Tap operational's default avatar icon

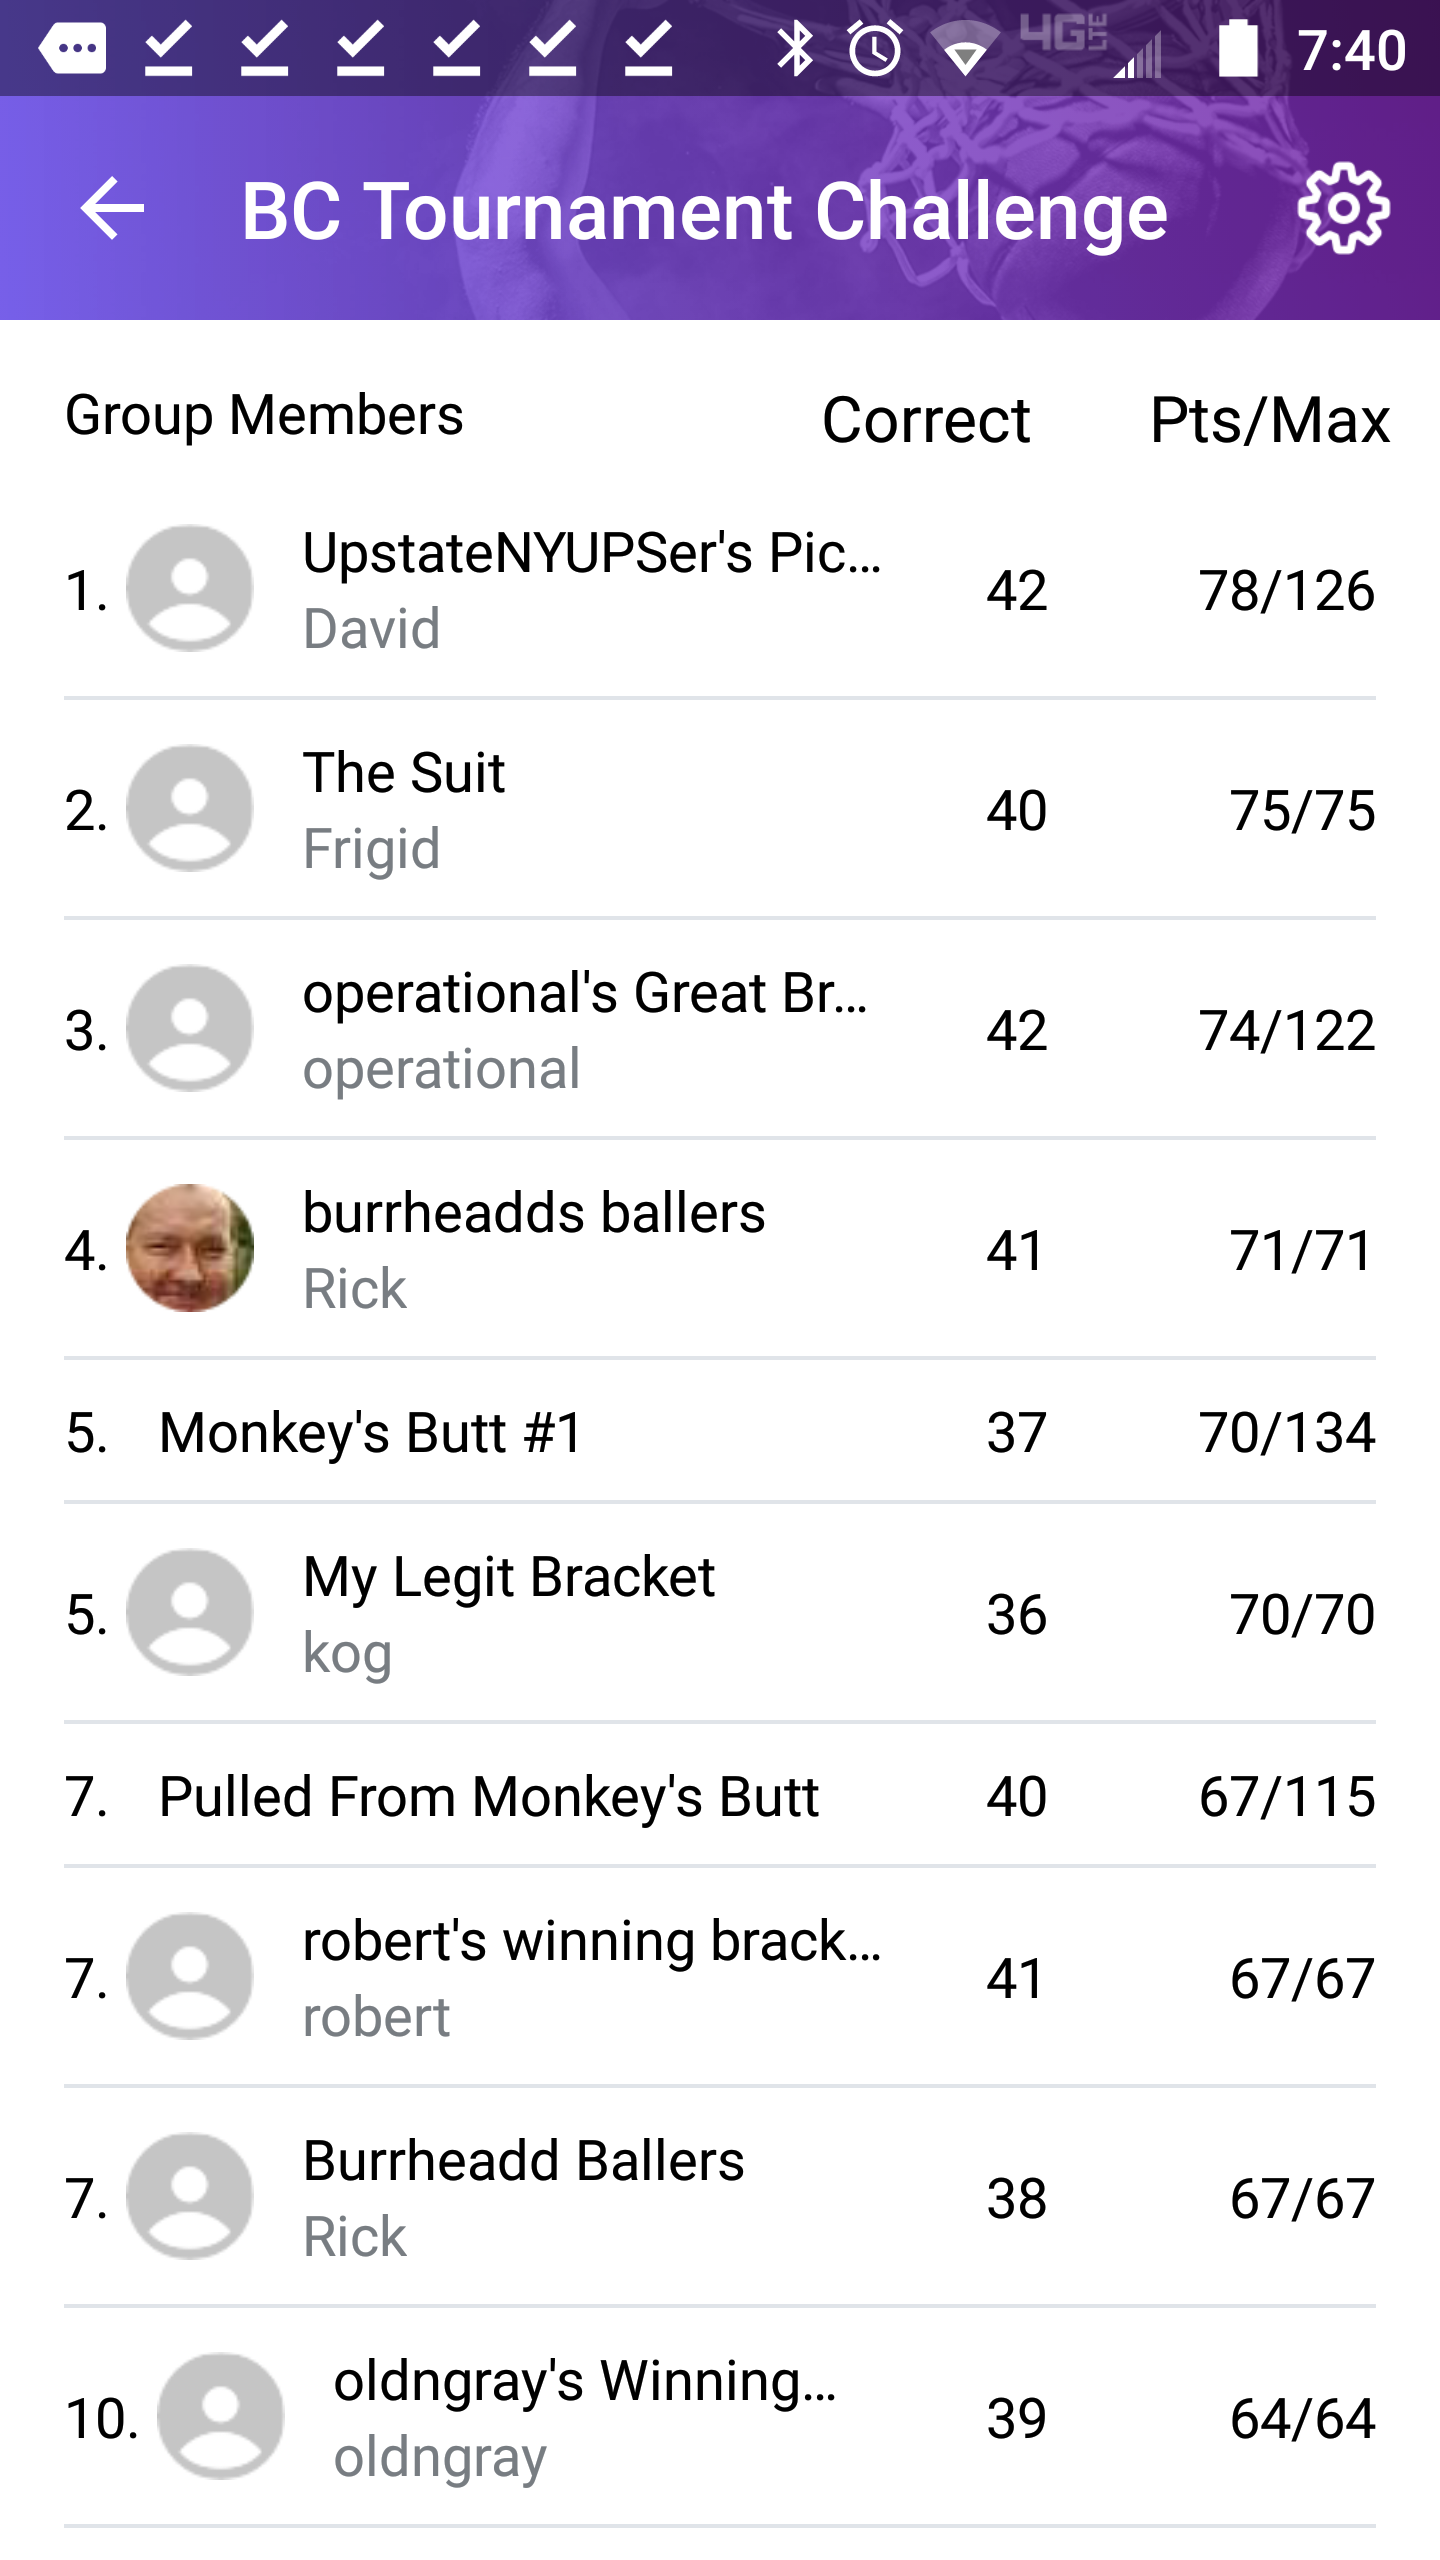[190, 1028]
